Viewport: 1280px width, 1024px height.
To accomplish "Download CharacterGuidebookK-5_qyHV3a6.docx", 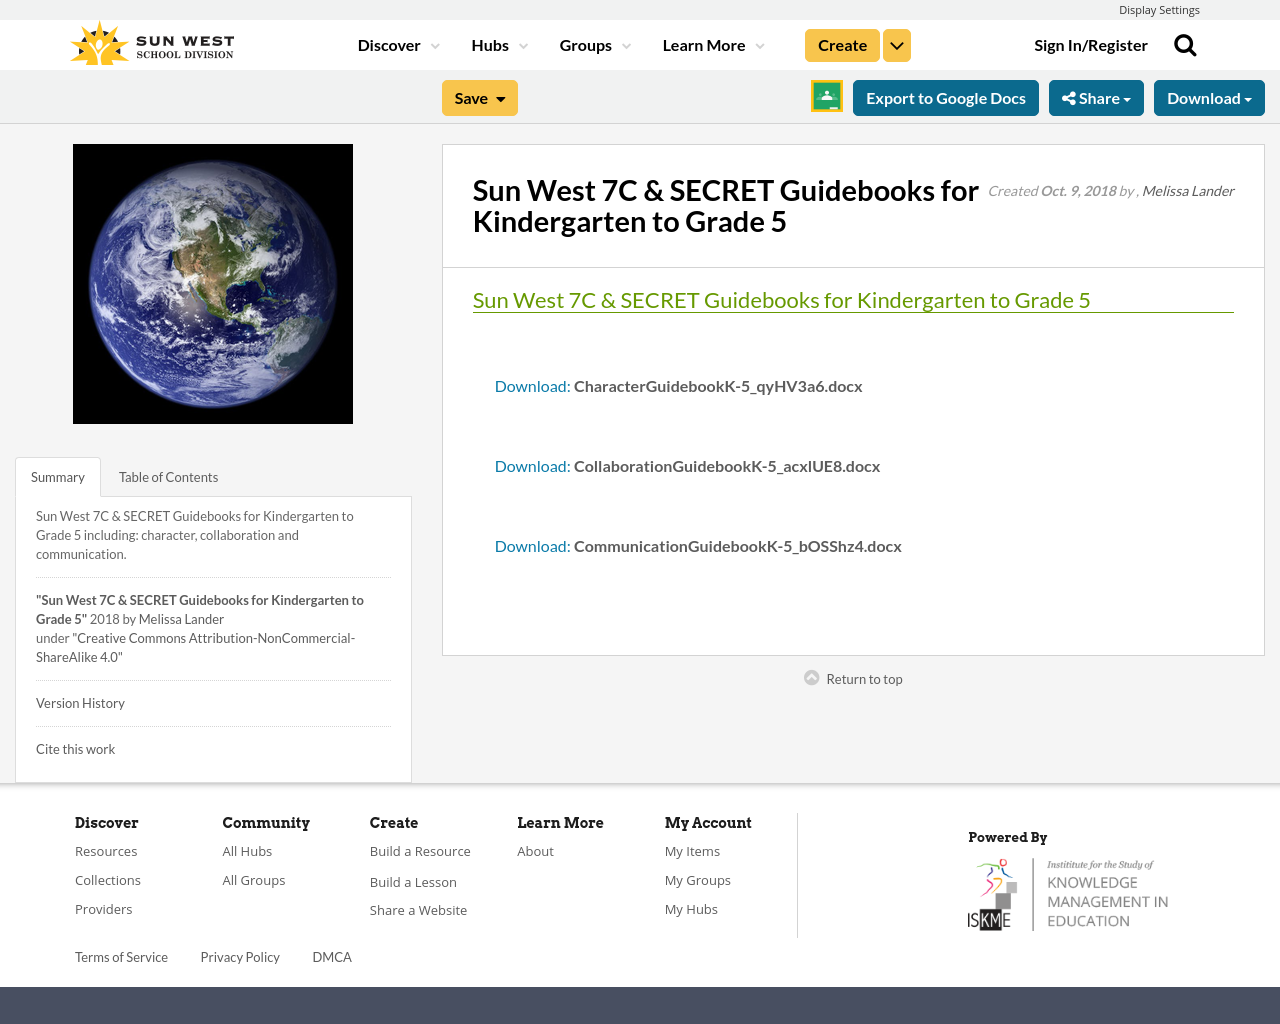I will pos(531,384).
